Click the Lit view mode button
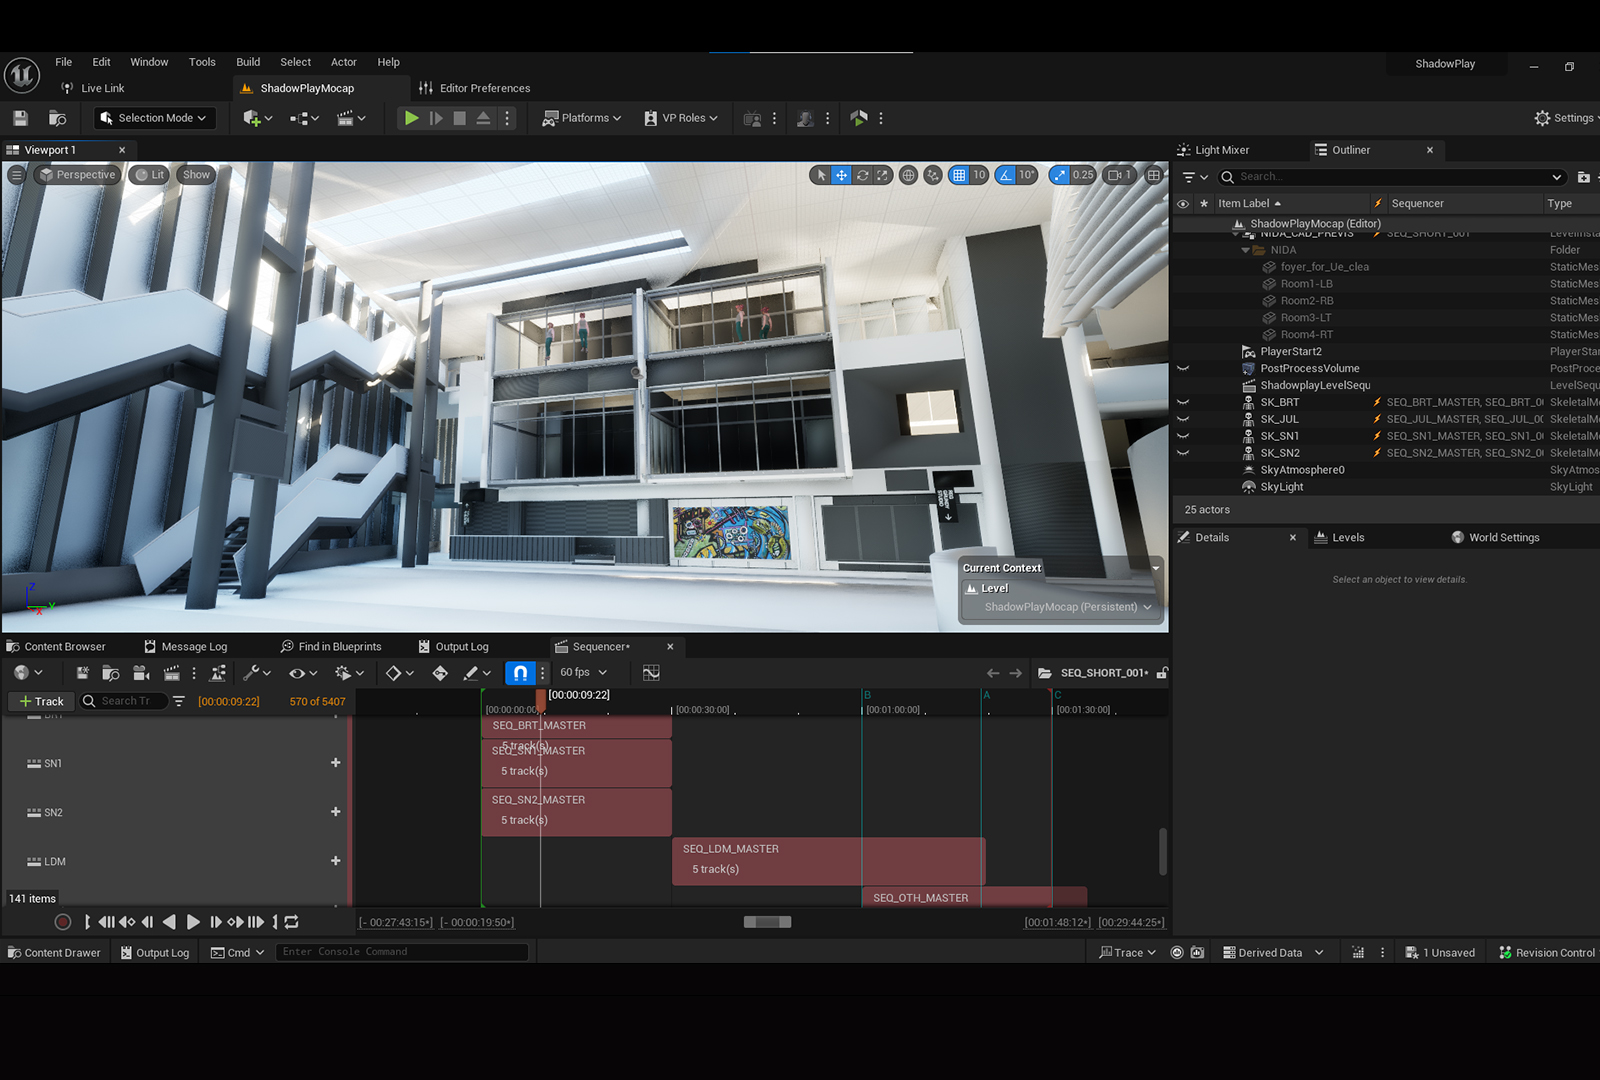This screenshot has height=1080, width=1600. tap(150, 175)
